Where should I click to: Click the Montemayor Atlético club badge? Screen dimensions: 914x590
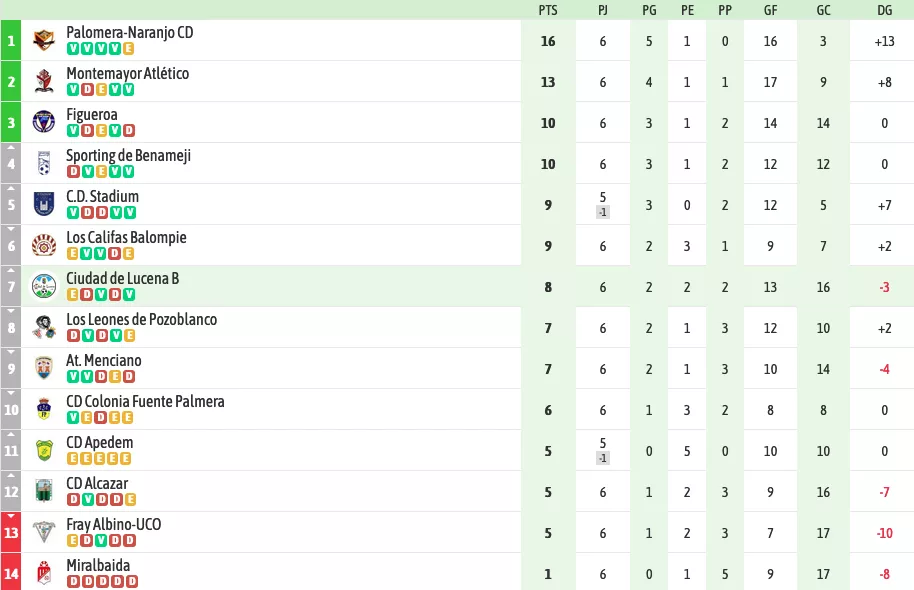tap(44, 82)
